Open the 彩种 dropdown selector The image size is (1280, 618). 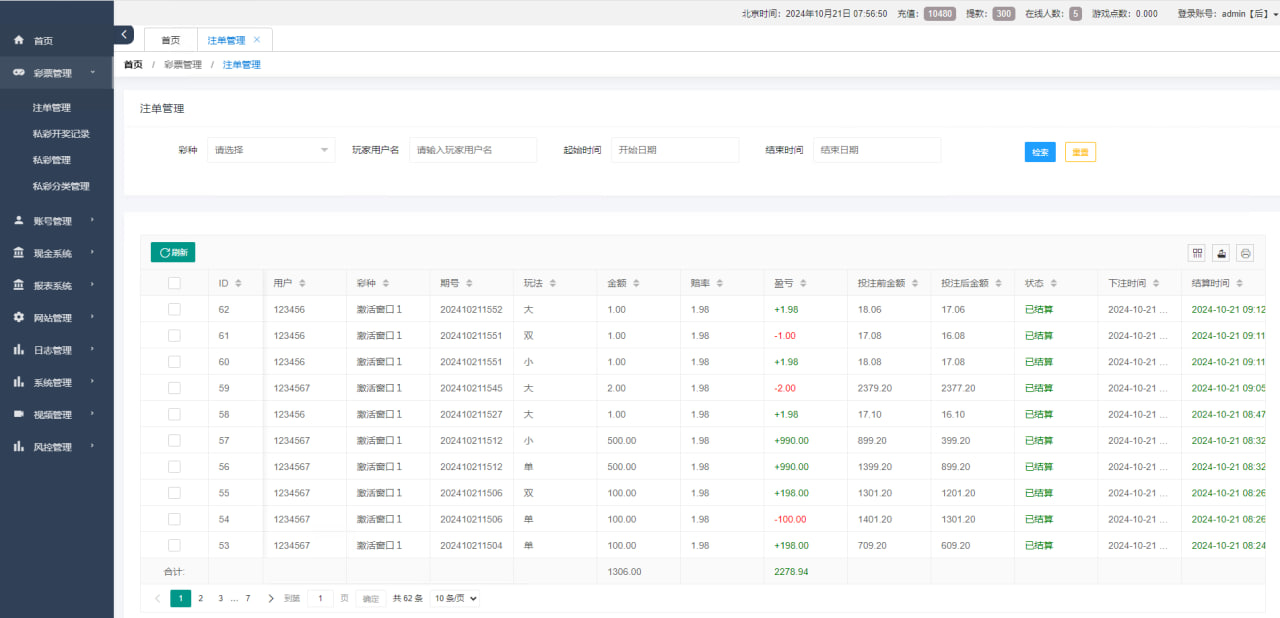tap(271, 150)
